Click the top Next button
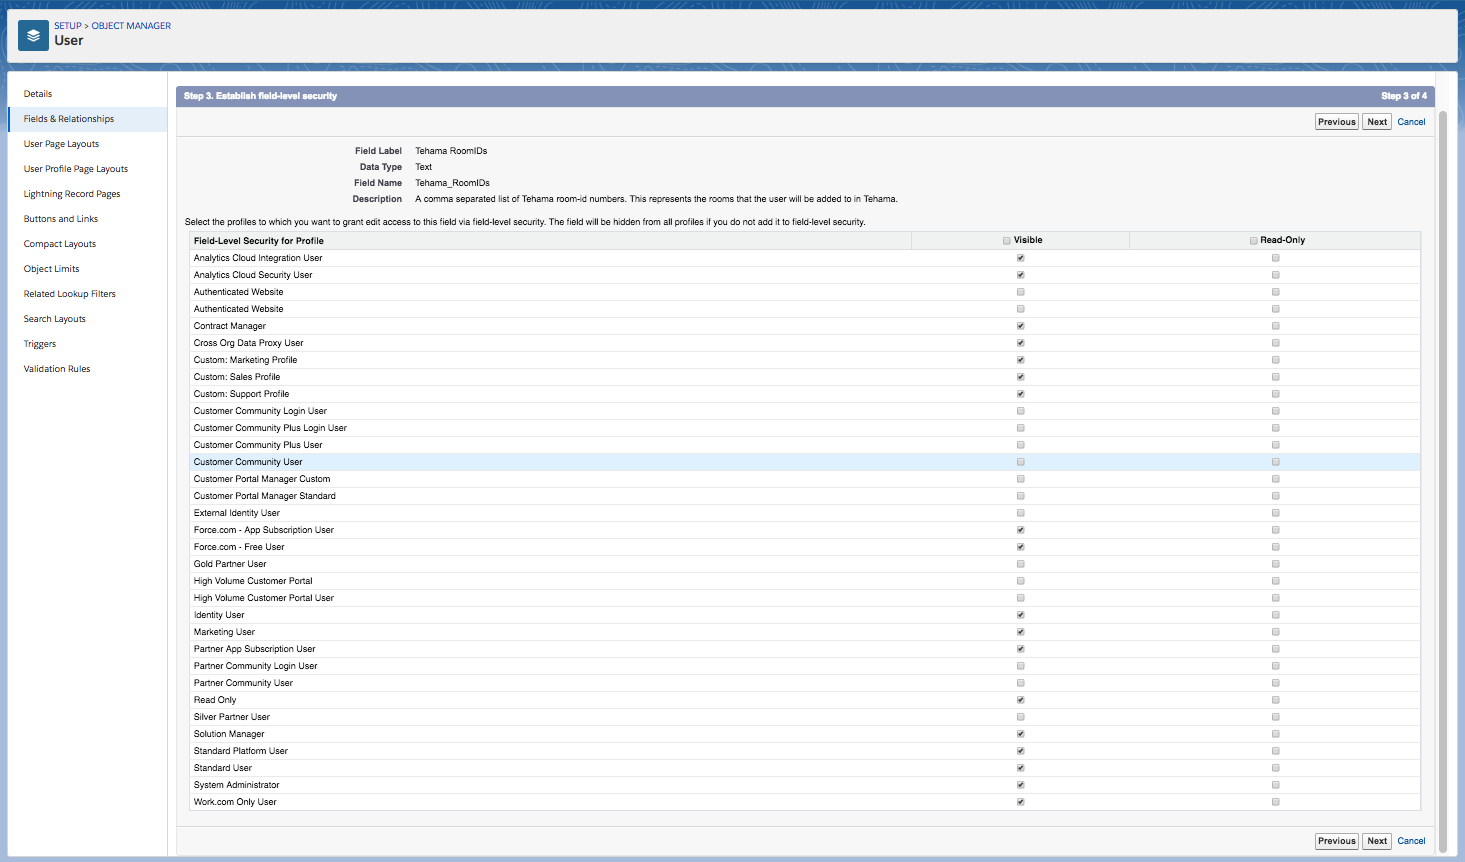1465x862 pixels. click(x=1377, y=122)
